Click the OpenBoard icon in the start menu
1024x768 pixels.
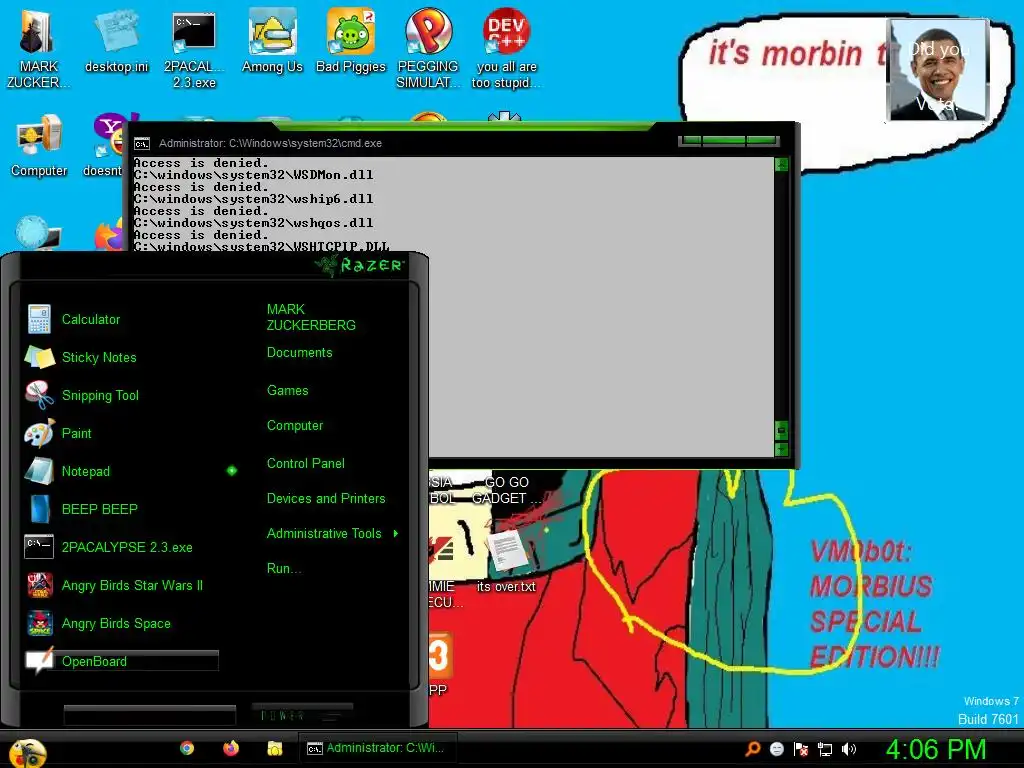pyautogui.click(x=39, y=660)
